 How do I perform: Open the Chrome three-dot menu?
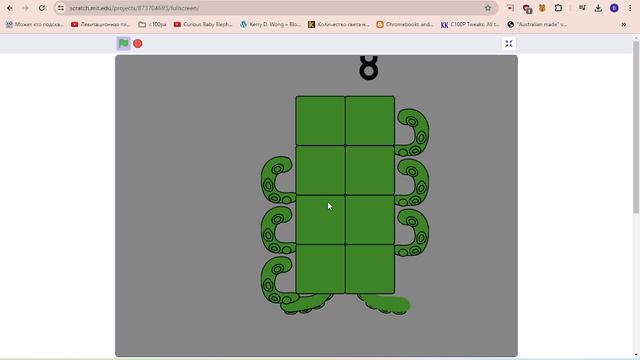[x=630, y=8]
